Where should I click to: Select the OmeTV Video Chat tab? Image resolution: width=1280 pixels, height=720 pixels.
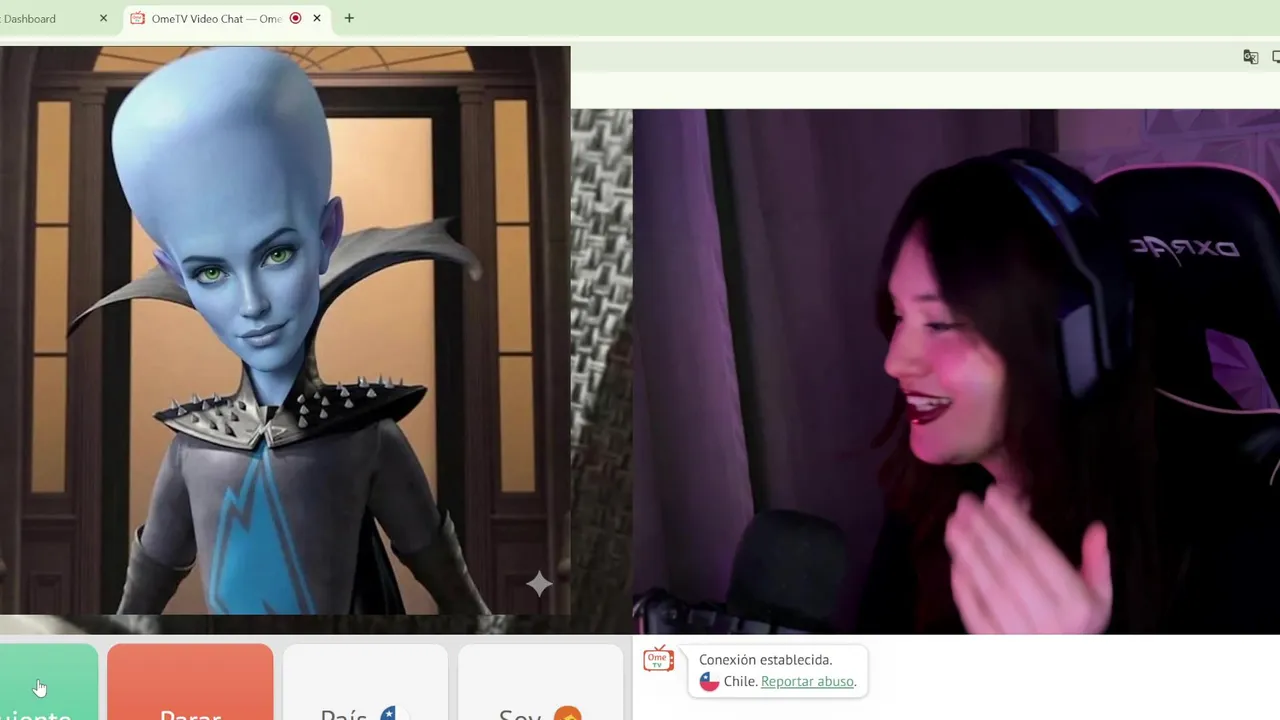click(227, 18)
